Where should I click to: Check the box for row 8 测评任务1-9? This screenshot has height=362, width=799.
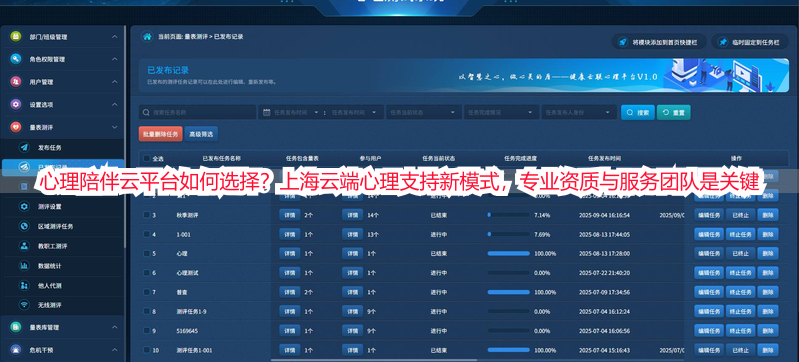click(x=147, y=311)
